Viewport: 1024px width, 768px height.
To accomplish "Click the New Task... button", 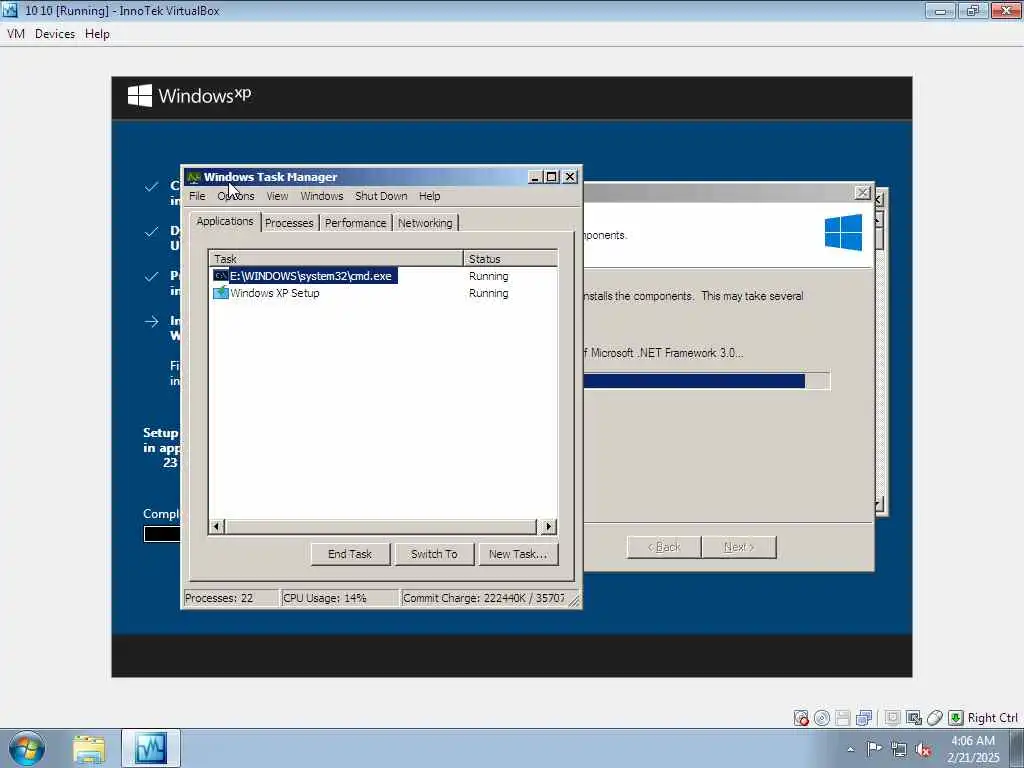I will coord(518,554).
